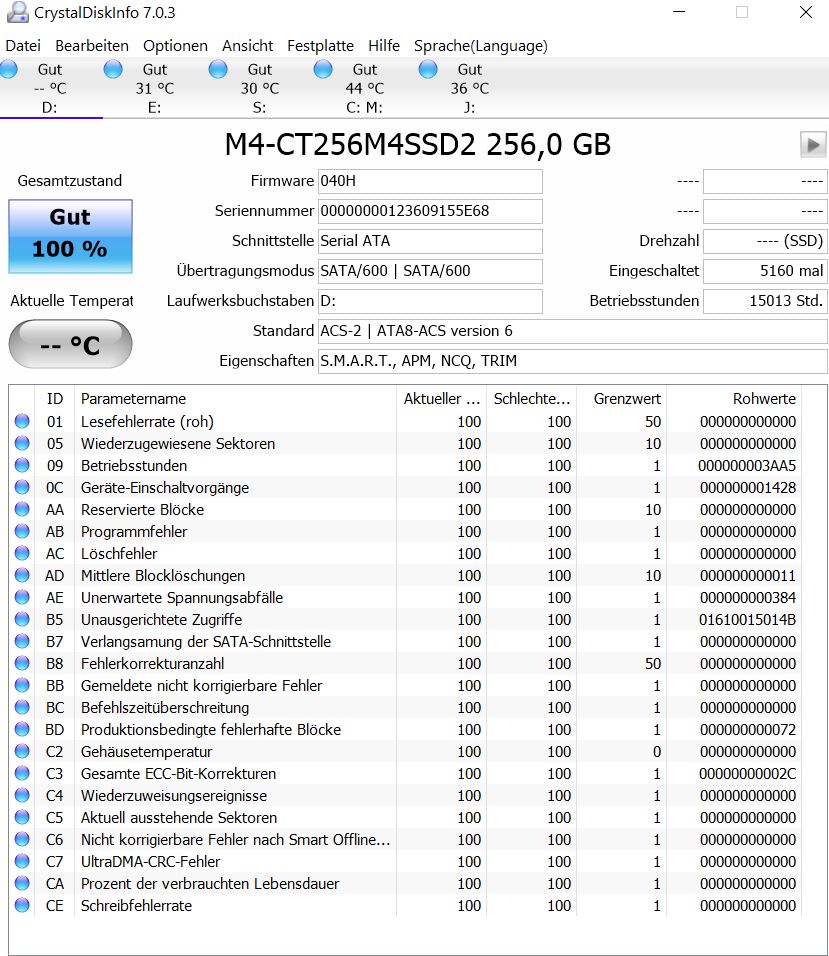Click status icon for Verlangsamung der SATA-Schnittstelle

(22, 641)
